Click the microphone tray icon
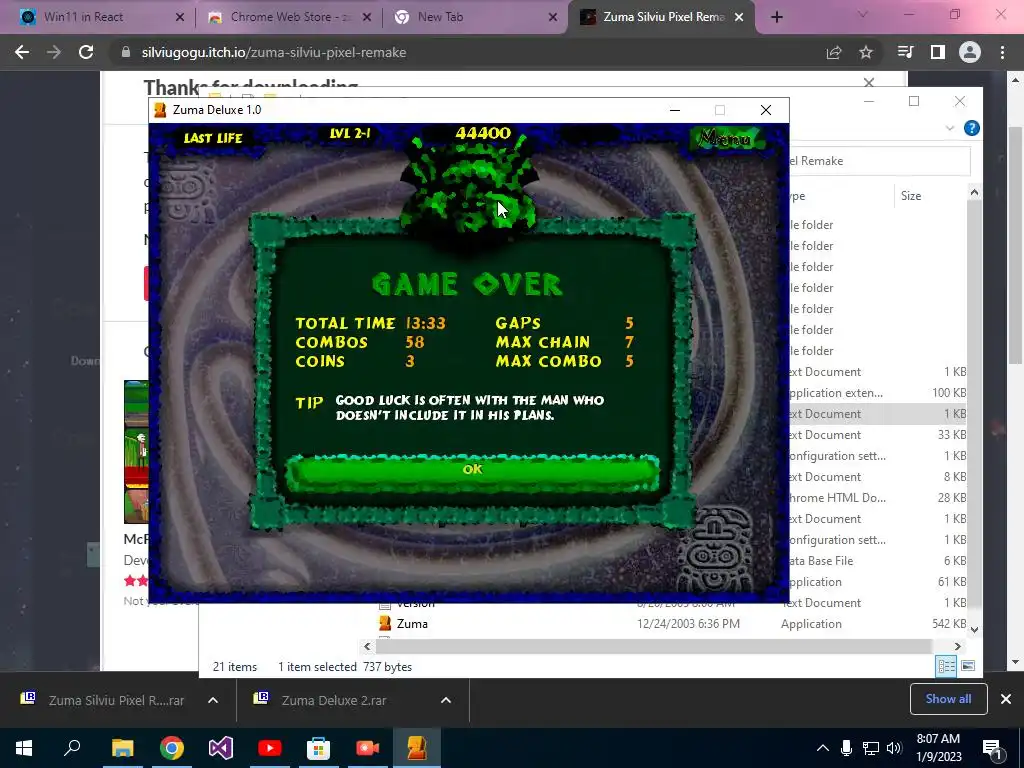1024x768 pixels. [846, 748]
